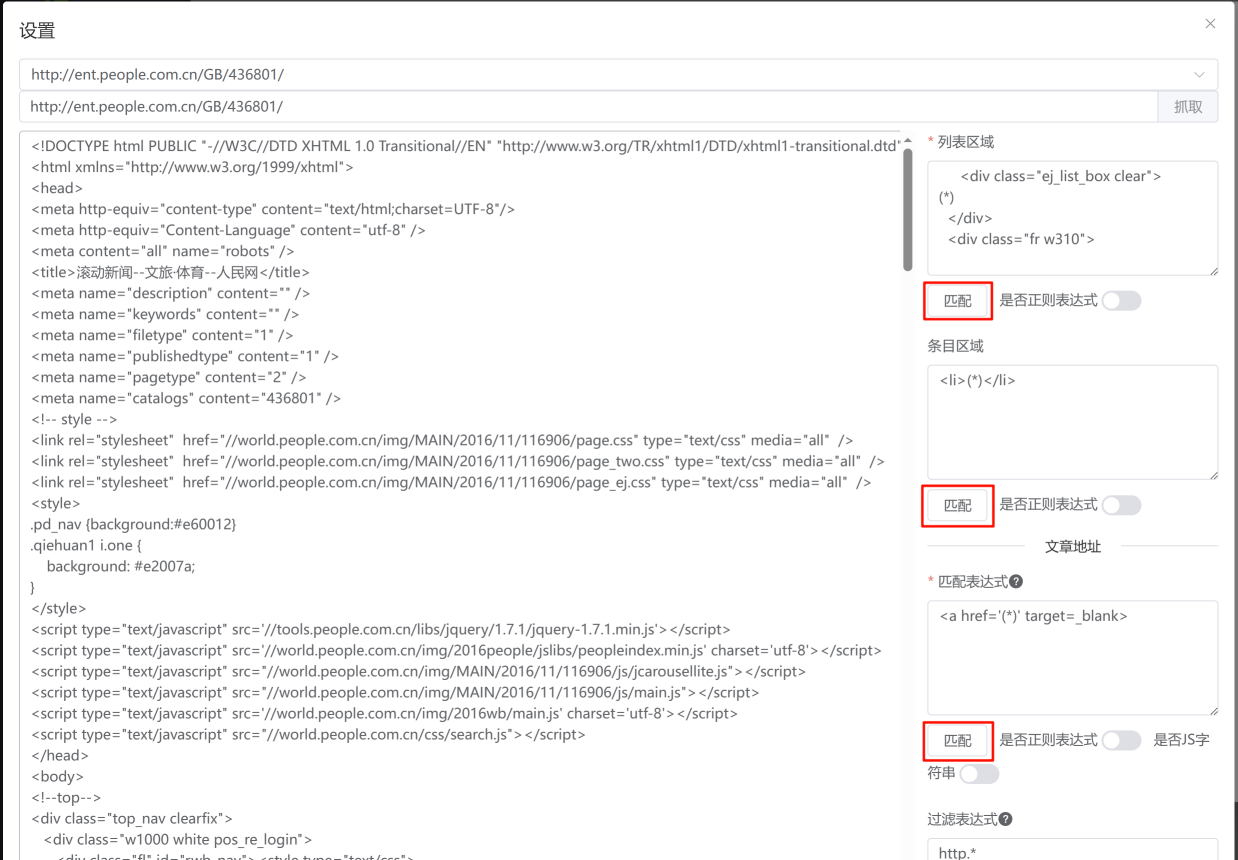Focus the URL input field left of 抓取
Viewport: 1238px width, 860px height.
(590, 107)
